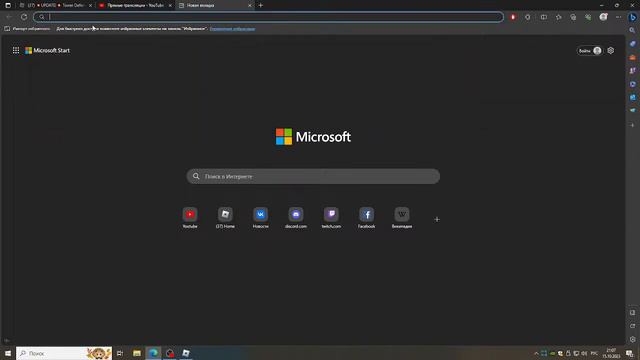
Task: Open the sidebar Search icon
Action: (x=633, y=30)
